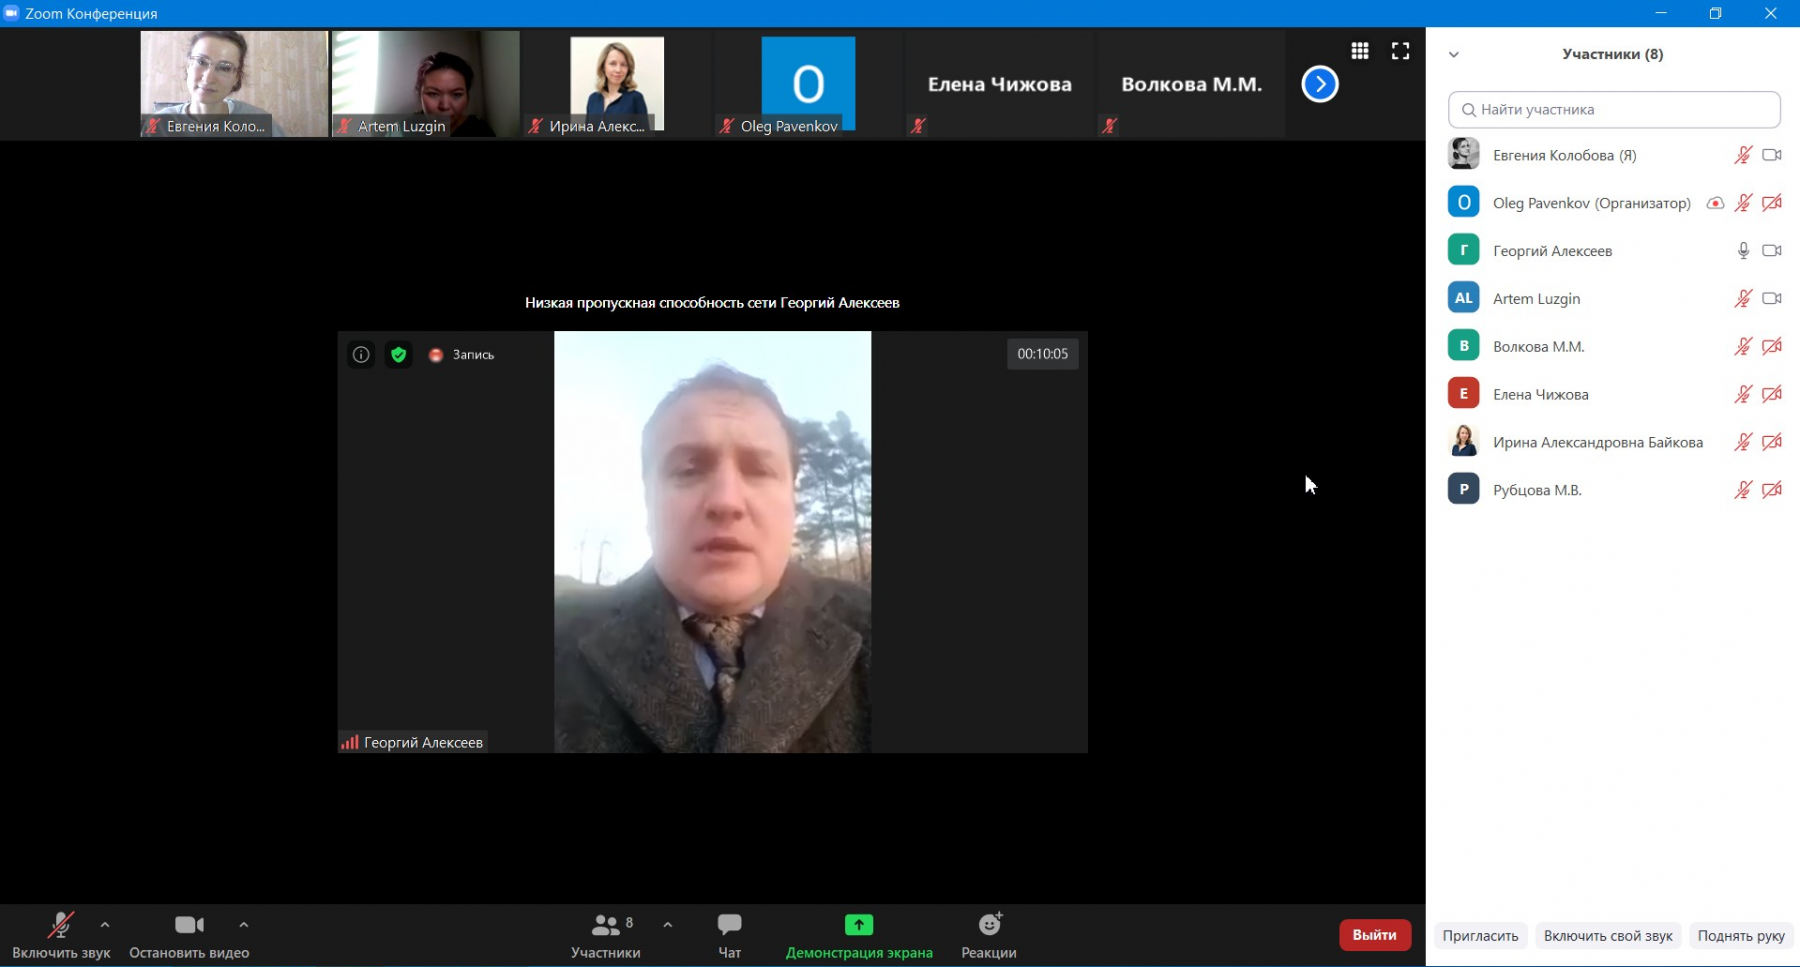Click muted mic icon for Рубцова М.В.
The image size is (1800, 967).
(x=1743, y=490)
